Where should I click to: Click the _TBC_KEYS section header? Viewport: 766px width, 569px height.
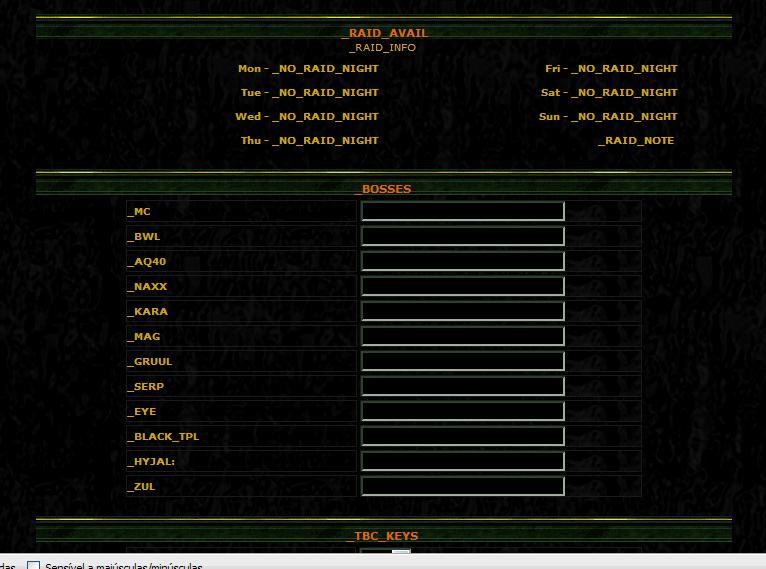click(x=384, y=536)
